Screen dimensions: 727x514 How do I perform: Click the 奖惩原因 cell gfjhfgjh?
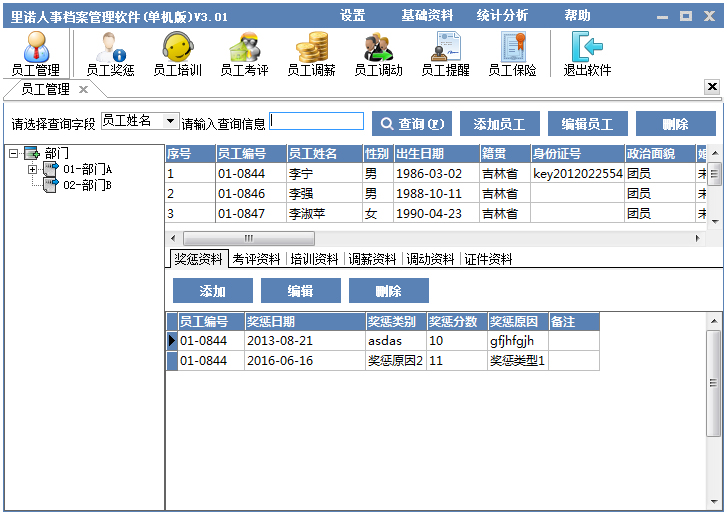pos(517,341)
